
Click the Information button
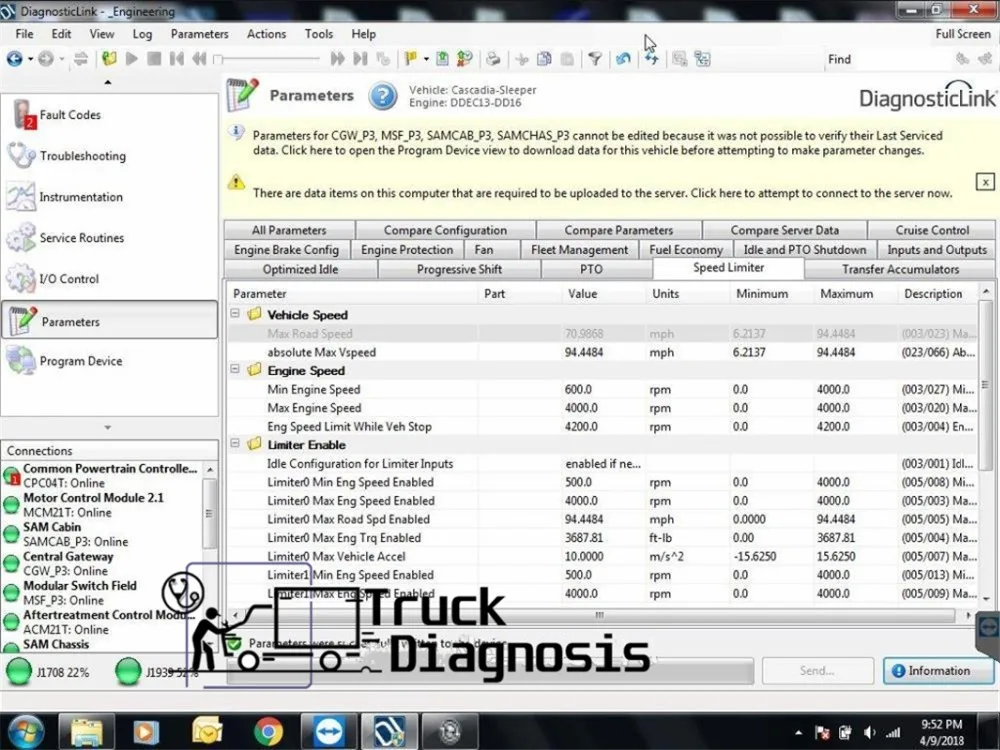point(938,671)
